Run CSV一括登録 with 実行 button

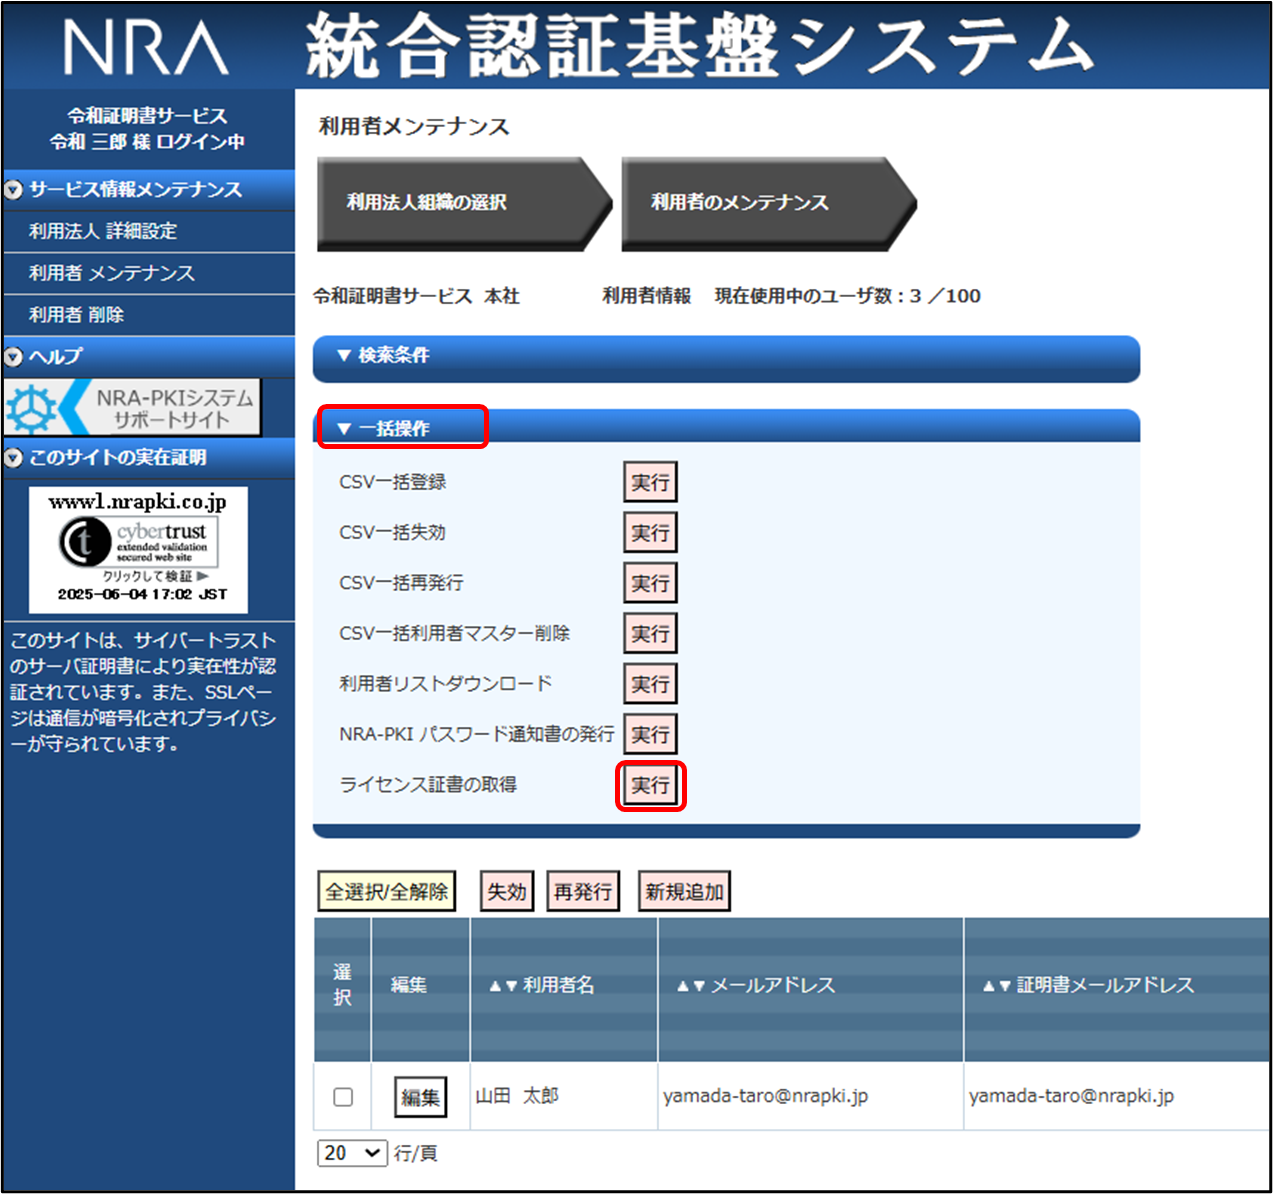click(650, 483)
